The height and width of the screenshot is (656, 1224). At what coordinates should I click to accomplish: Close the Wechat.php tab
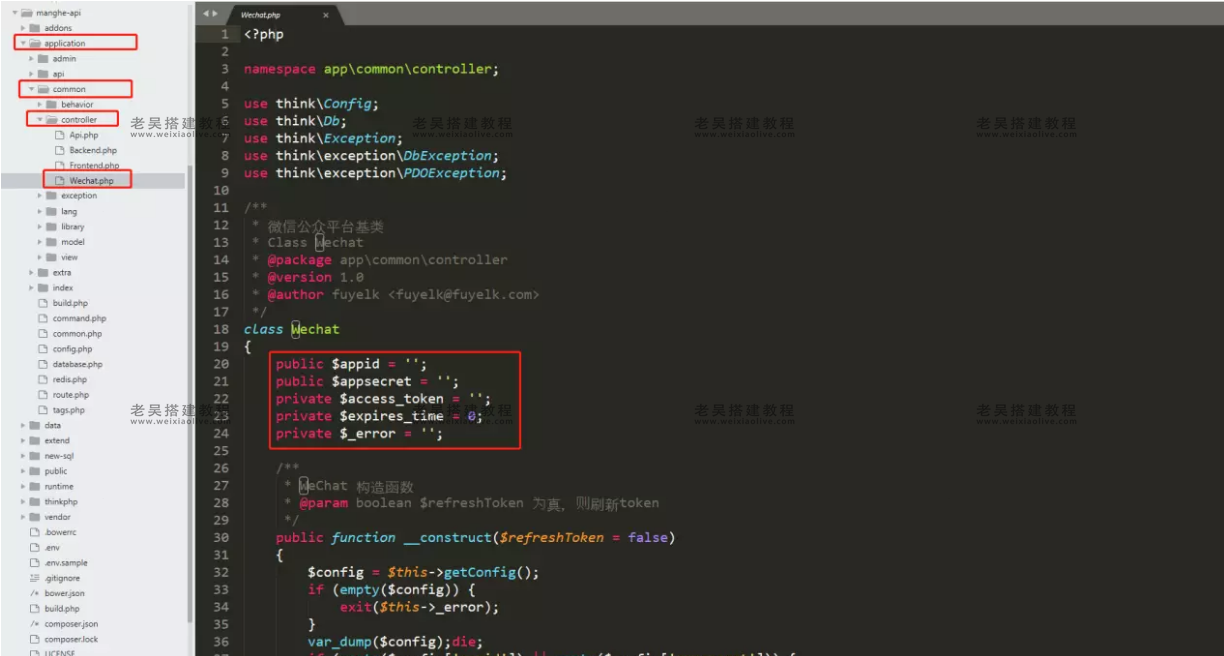point(326,15)
